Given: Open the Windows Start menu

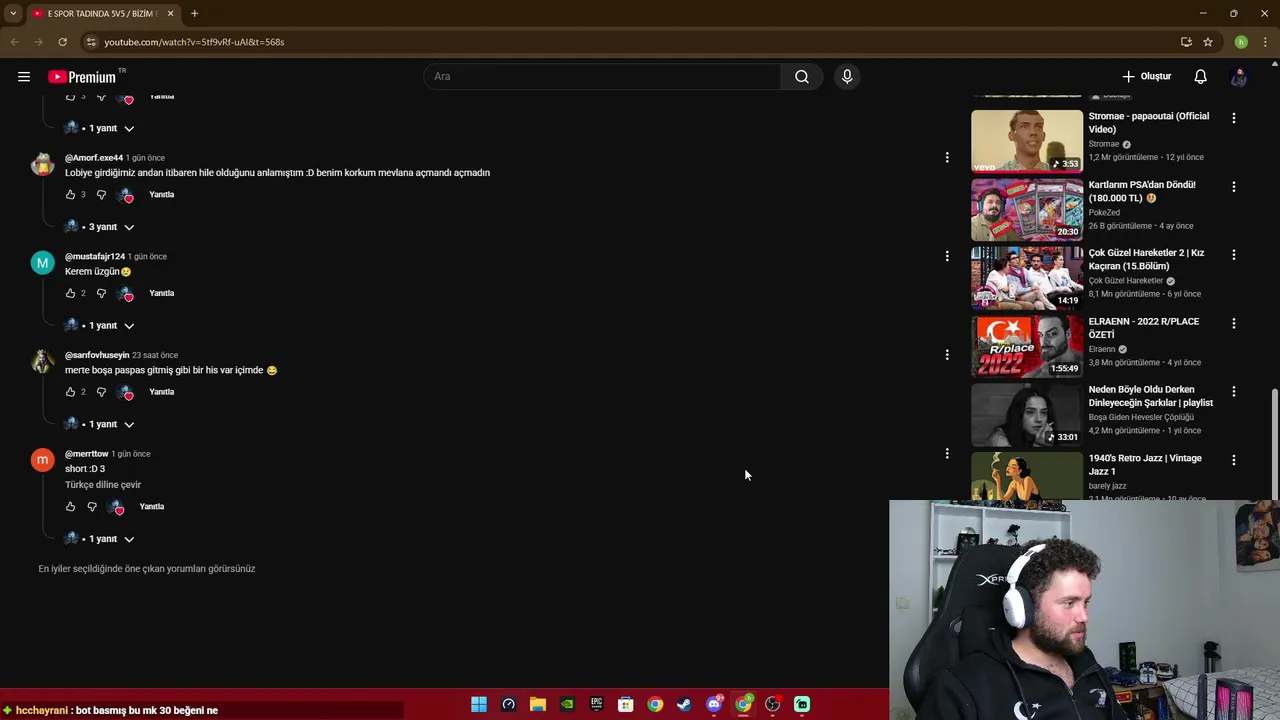Looking at the screenshot, I should point(479,705).
